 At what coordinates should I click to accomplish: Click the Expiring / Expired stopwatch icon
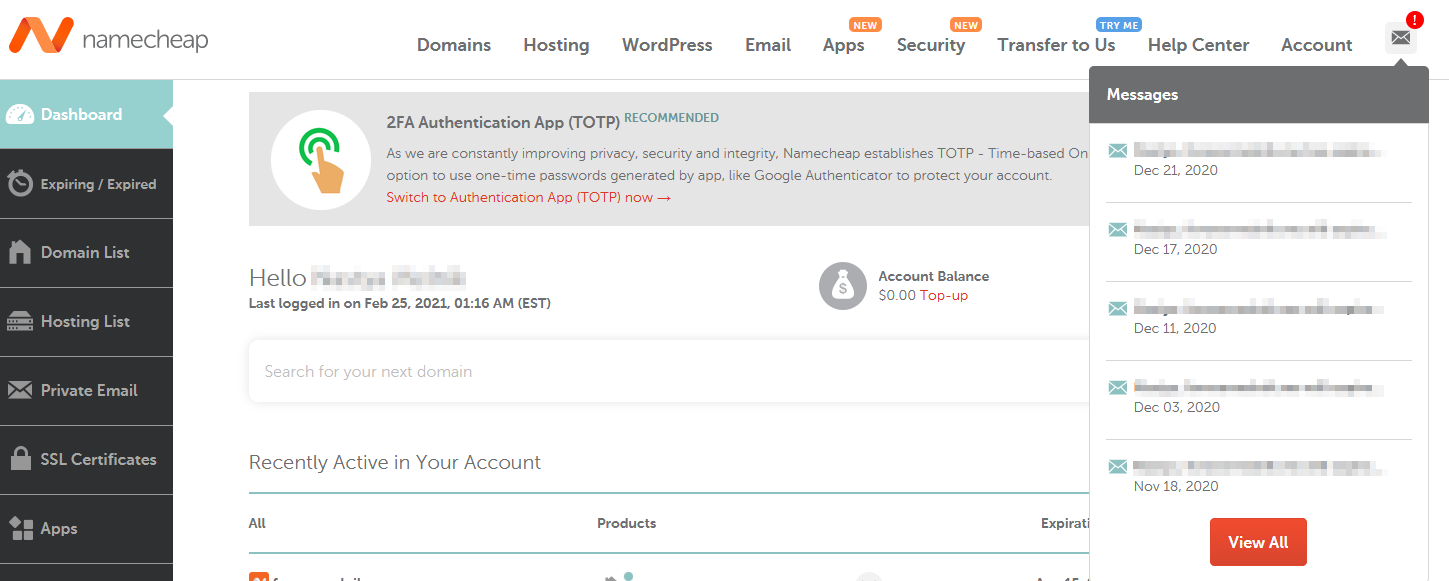20,184
